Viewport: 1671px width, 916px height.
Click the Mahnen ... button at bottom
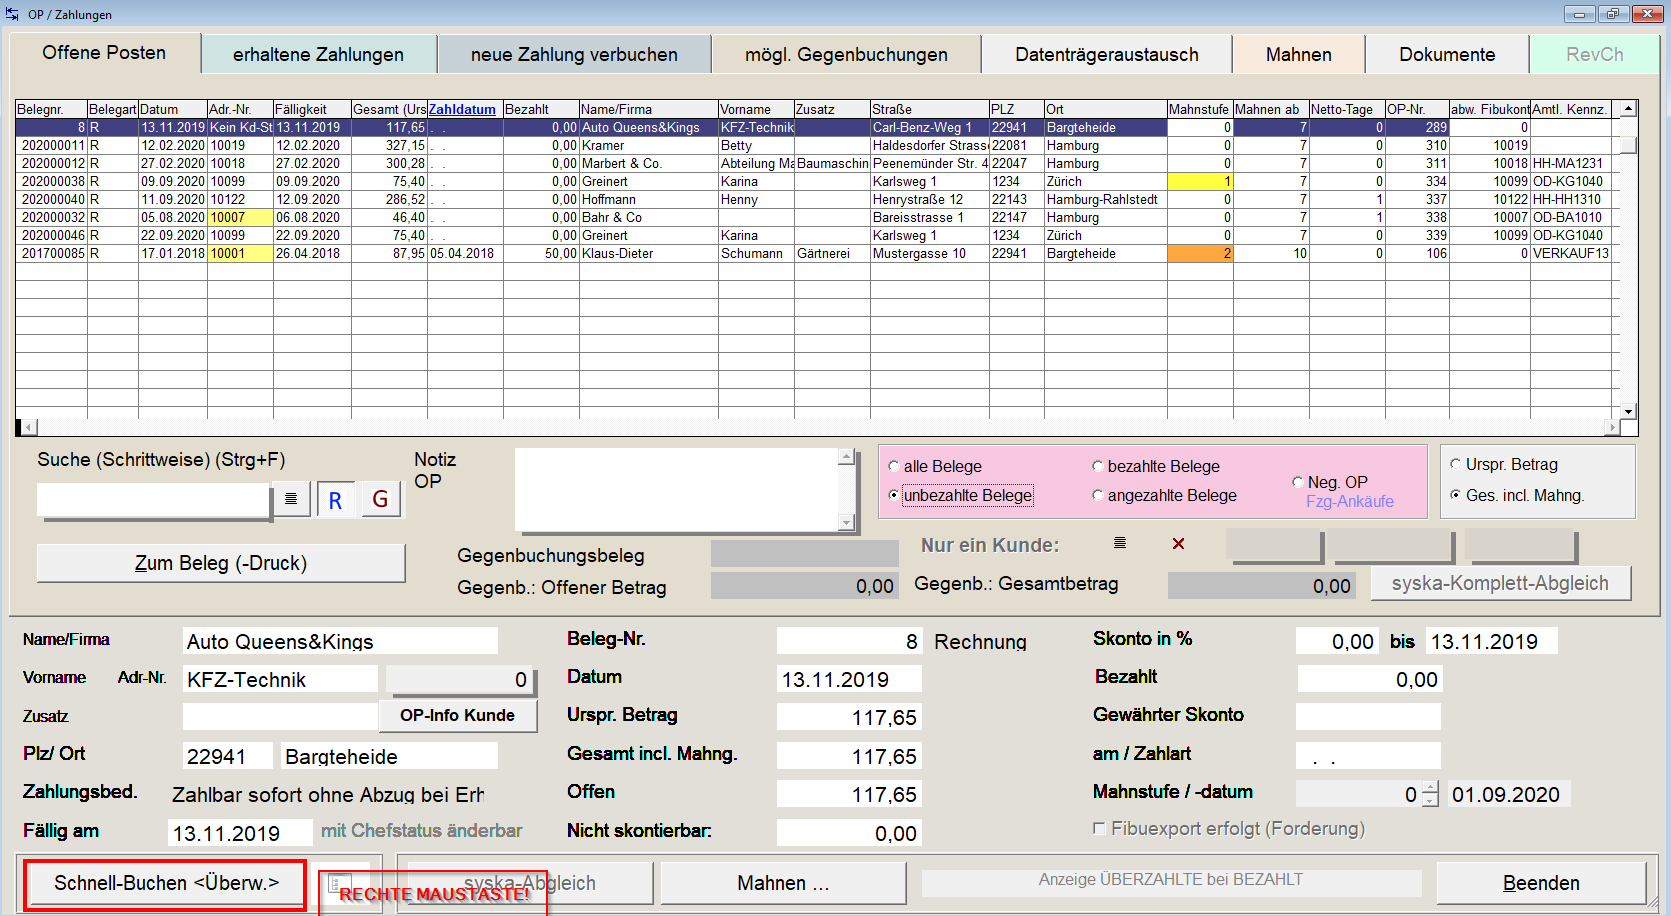[x=783, y=883]
